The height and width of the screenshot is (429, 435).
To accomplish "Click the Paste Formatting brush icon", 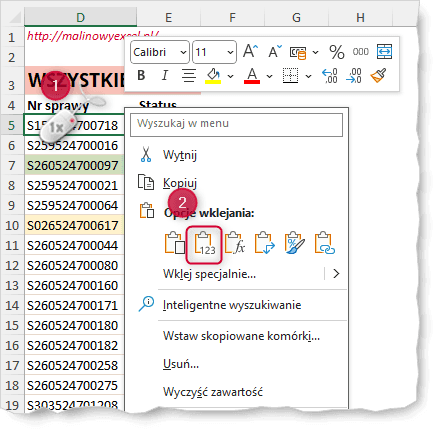I will click(x=294, y=243).
